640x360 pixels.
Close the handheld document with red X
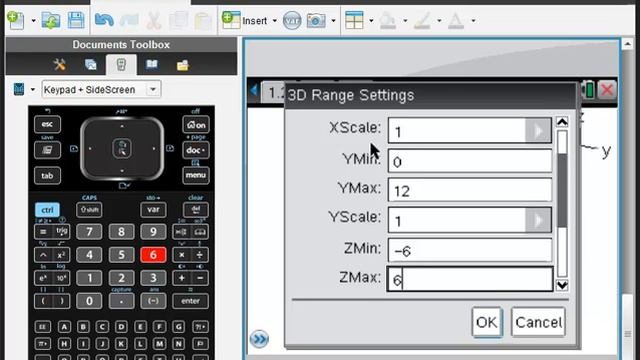click(607, 90)
